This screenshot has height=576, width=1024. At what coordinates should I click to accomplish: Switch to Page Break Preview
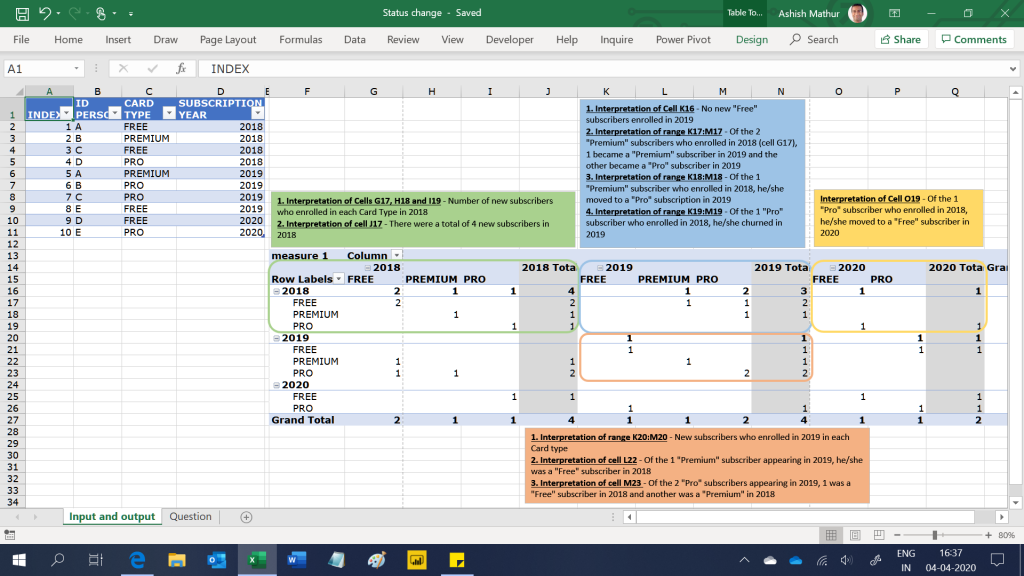point(879,535)
